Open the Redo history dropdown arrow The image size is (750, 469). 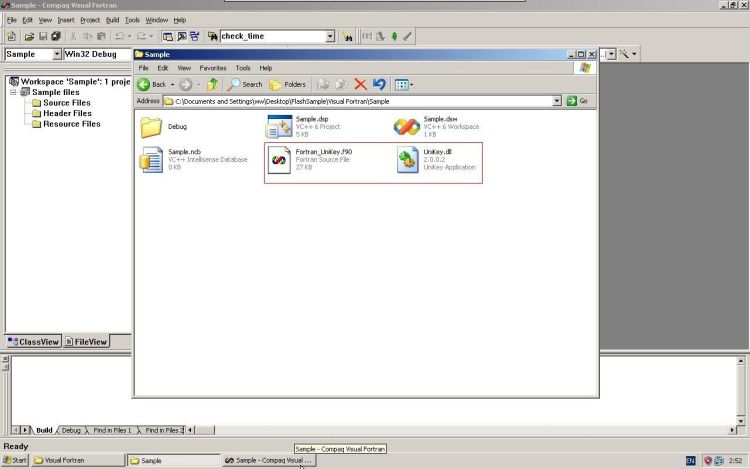click(x=151, y=36)
